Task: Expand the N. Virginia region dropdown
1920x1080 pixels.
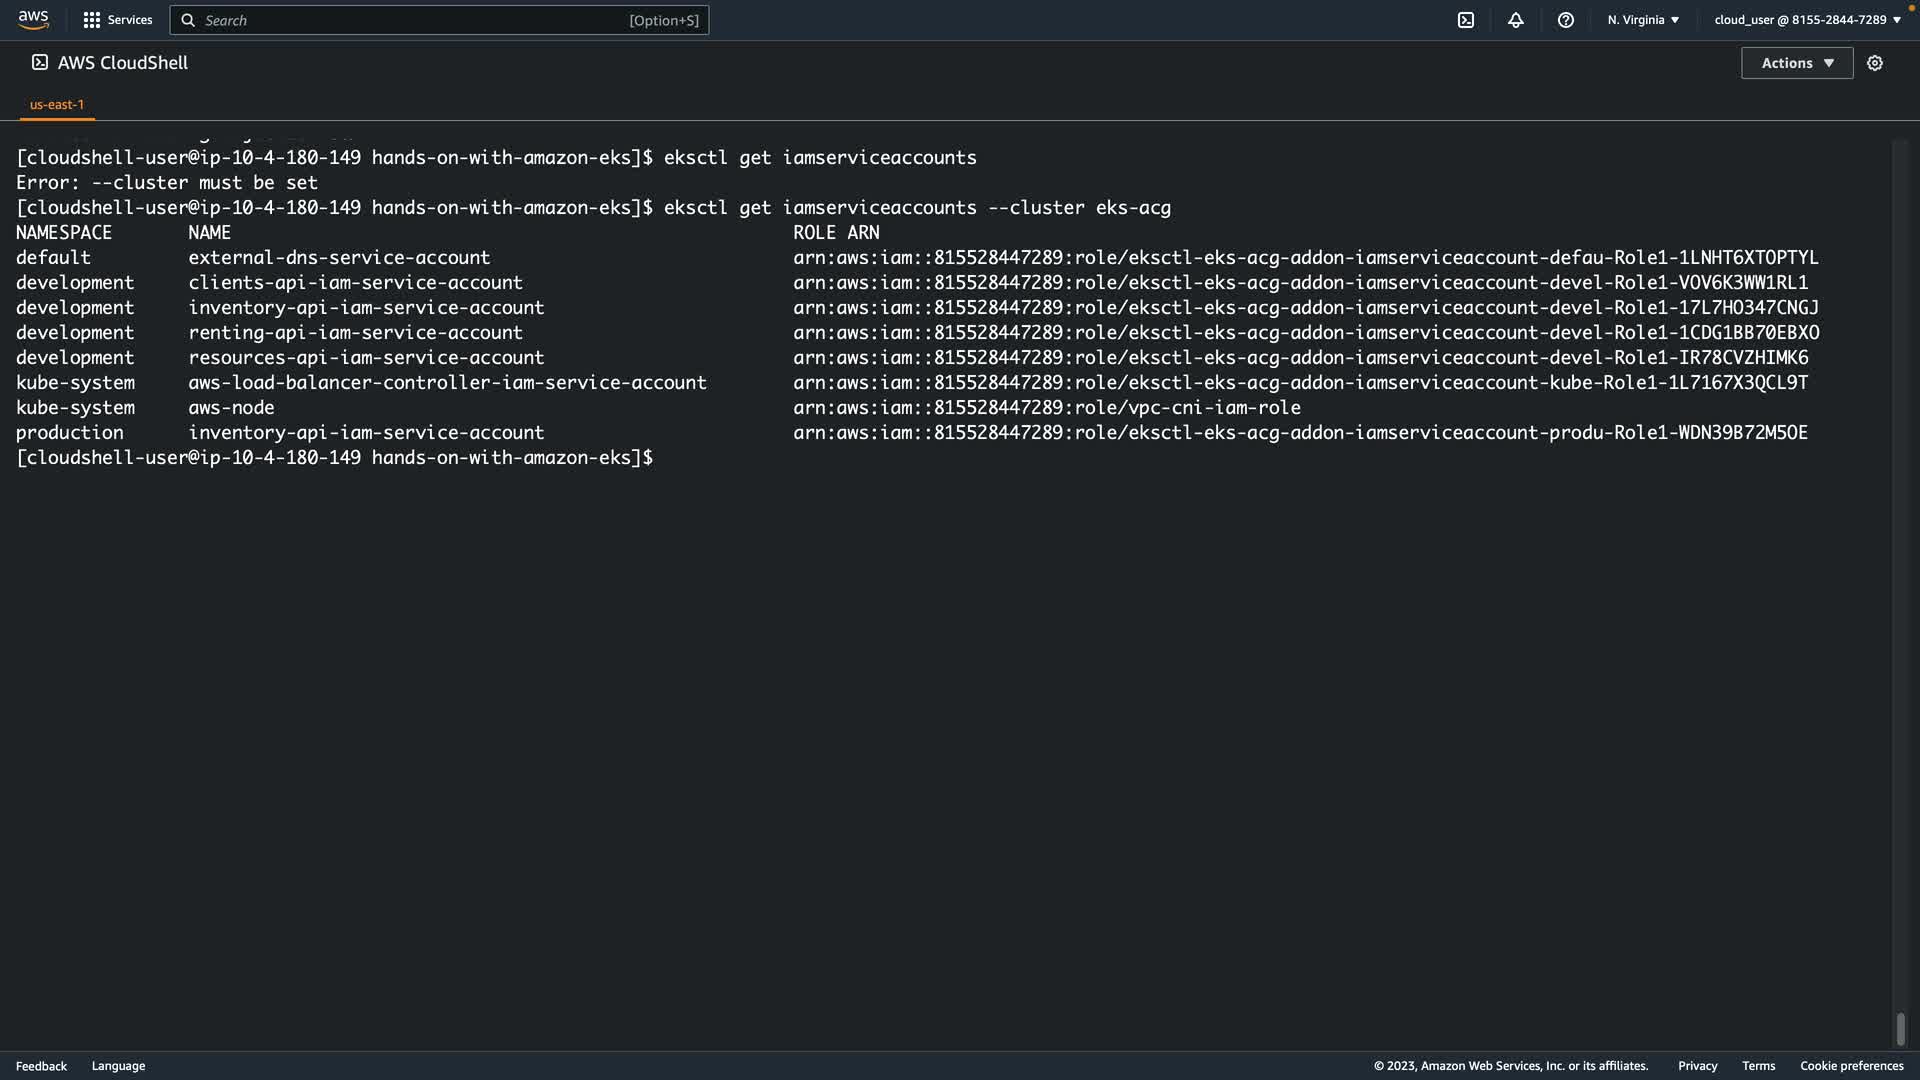Action: click(x=1643, y=20)
